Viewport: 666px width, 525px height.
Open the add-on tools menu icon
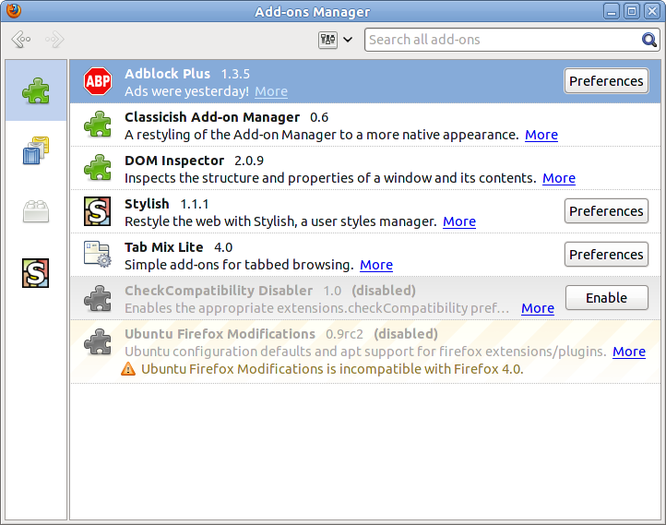click(x=327, y=40)
